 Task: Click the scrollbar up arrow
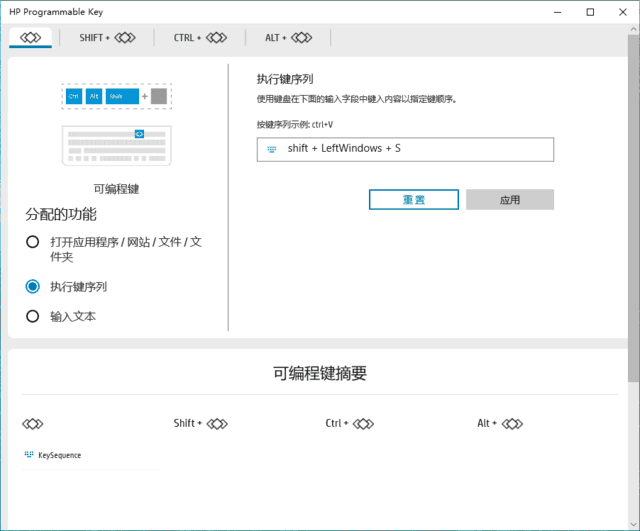(x=633, y=29)
